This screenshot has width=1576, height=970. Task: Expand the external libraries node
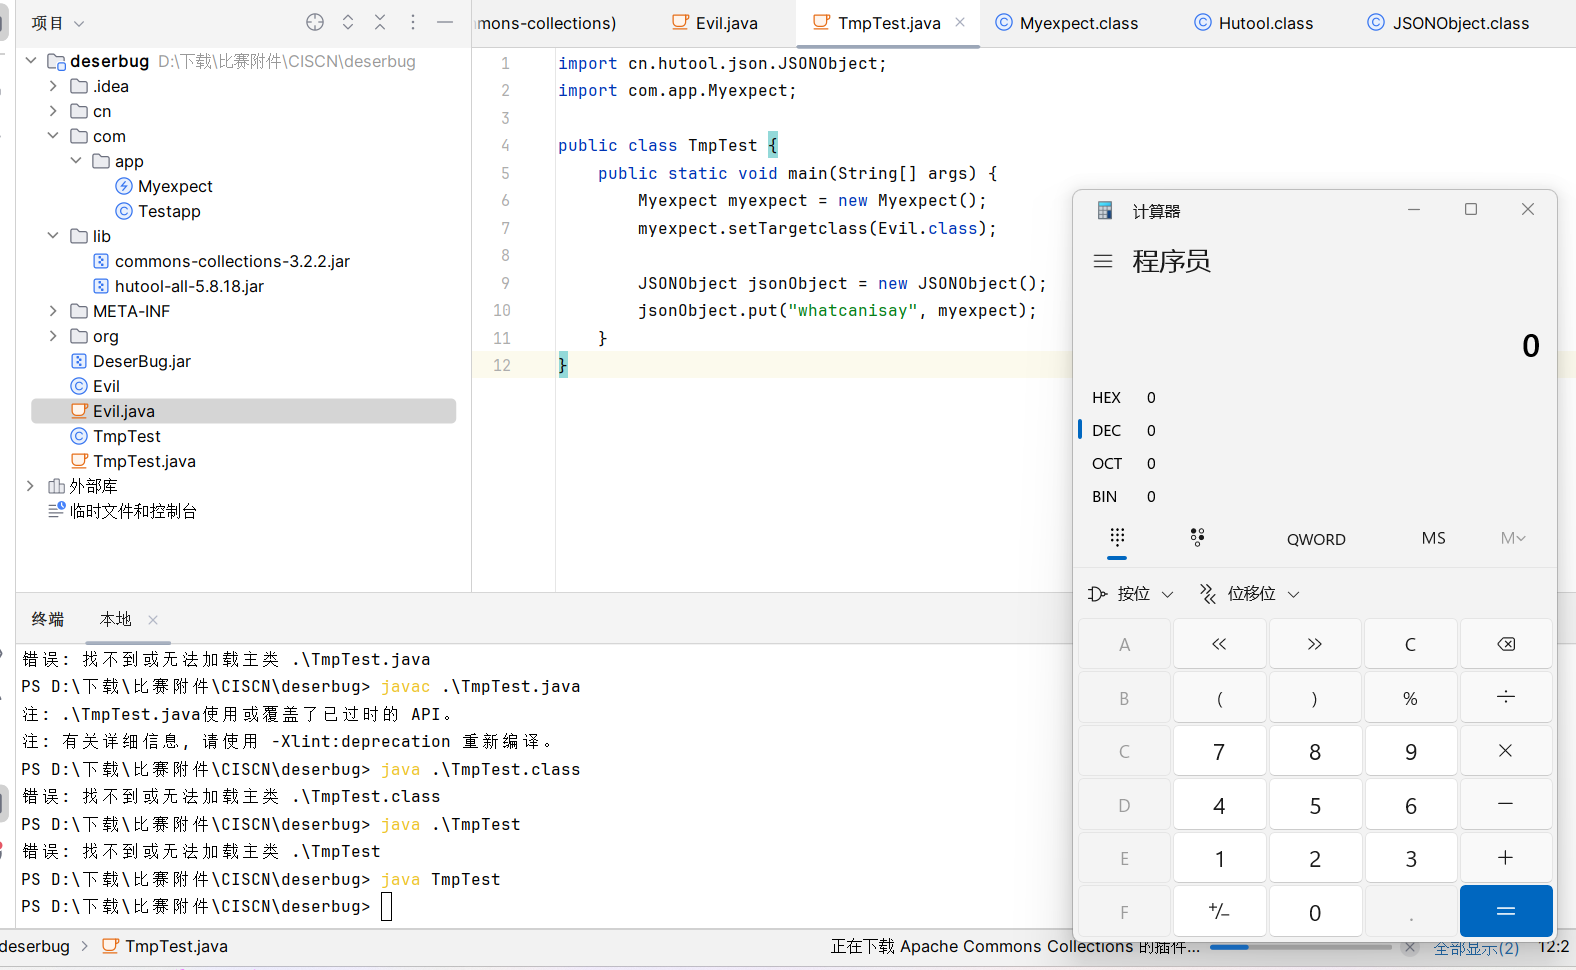[31, 486]
